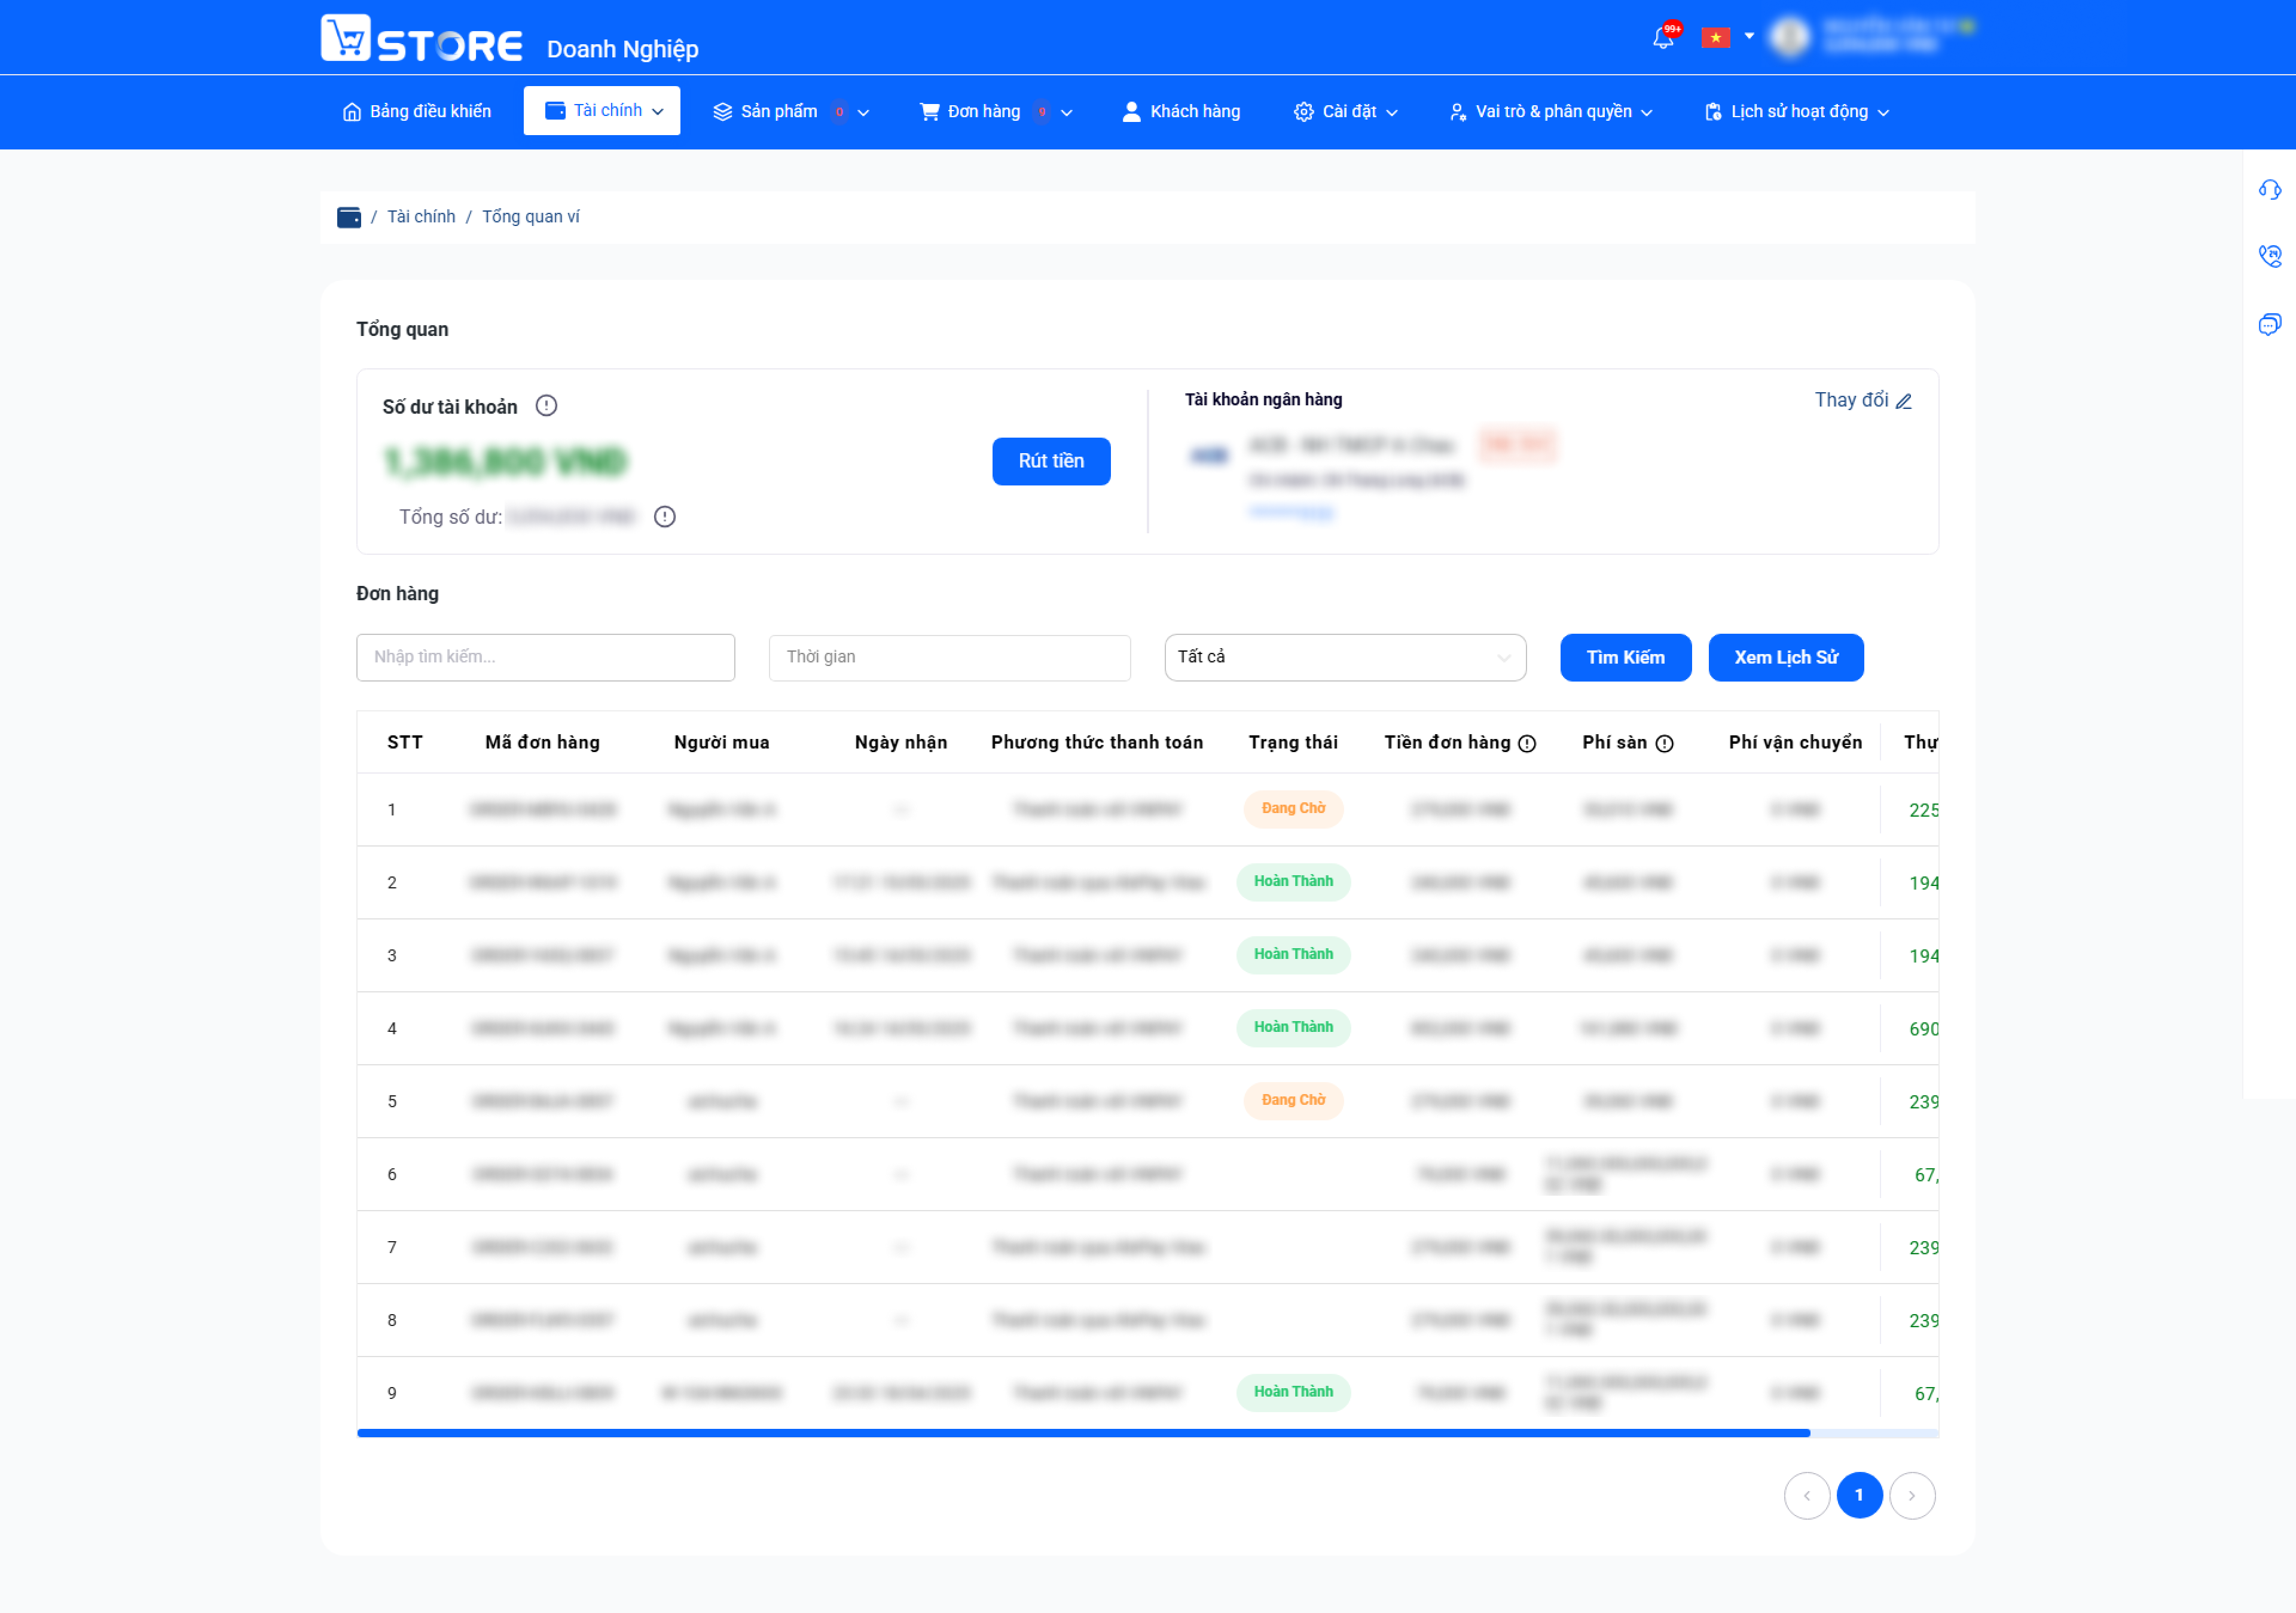Click the info icon next to Tổng số dư
This screenshot has width=2296, height=1613.
[665, 517]
